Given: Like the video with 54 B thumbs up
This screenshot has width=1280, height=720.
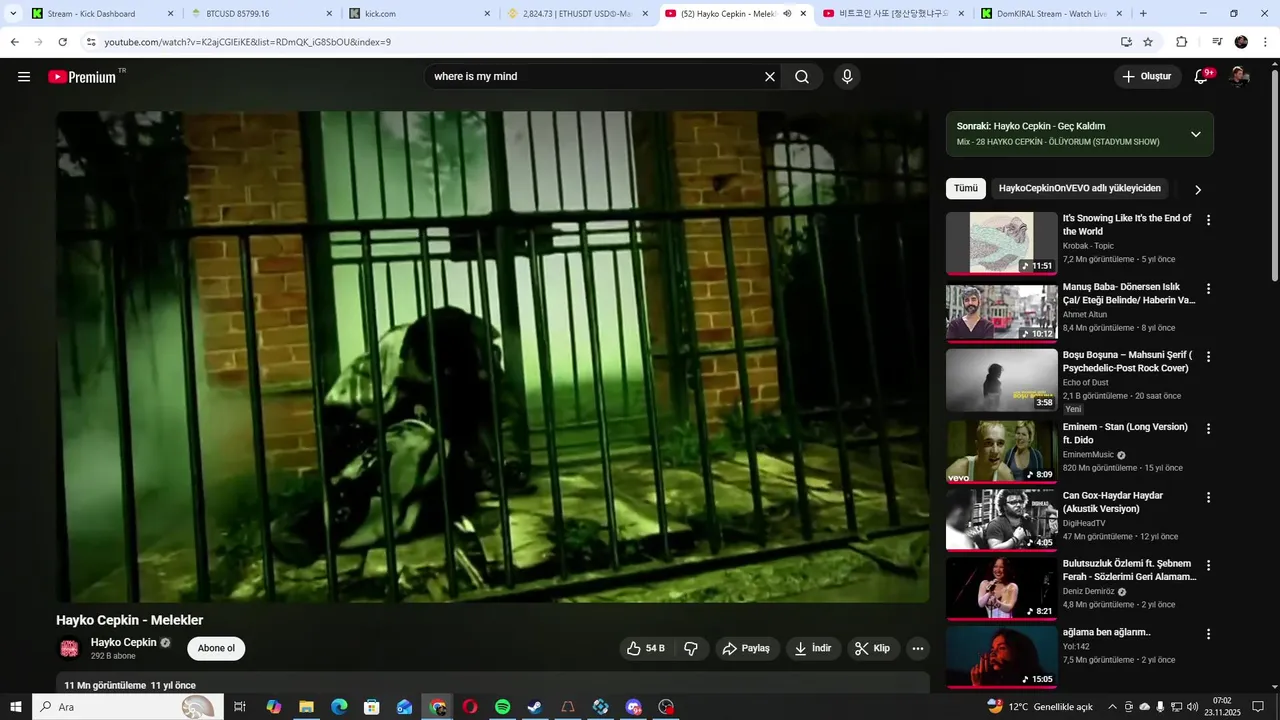Looking at the screenshot, I should (646, 648).
